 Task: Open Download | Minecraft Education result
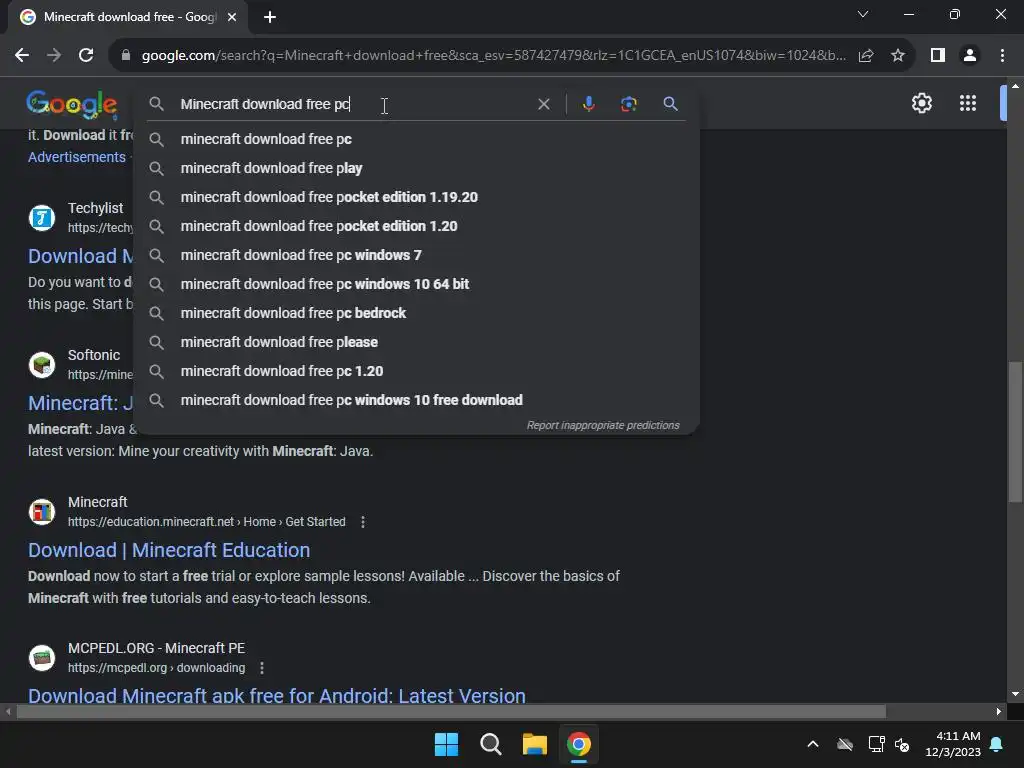click(x=169, y=550)
